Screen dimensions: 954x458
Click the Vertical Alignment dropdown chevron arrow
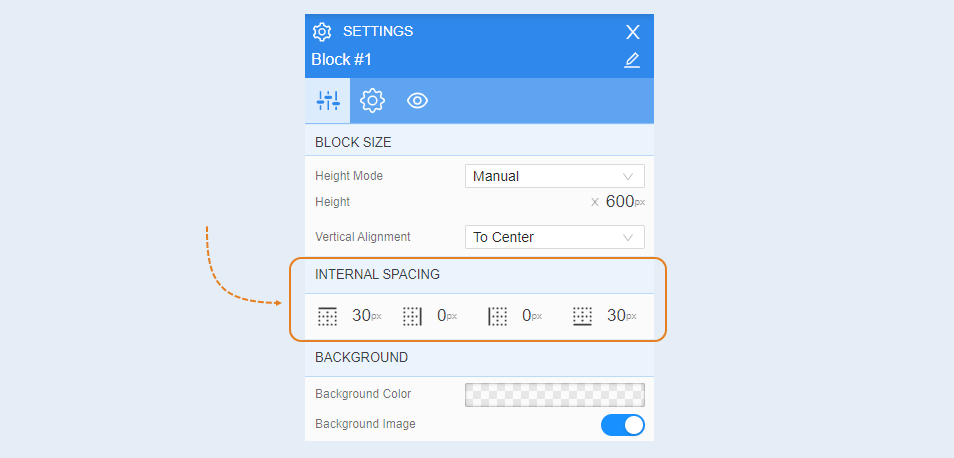[x=628, y=237]
